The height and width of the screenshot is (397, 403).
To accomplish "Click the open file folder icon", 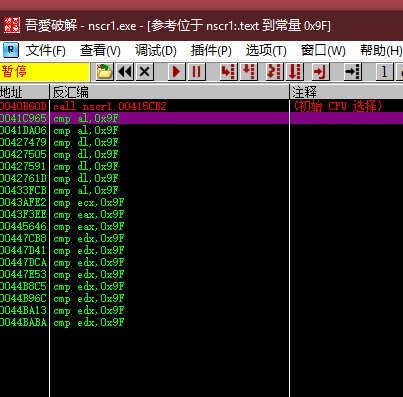I will [x=104, y=71].
